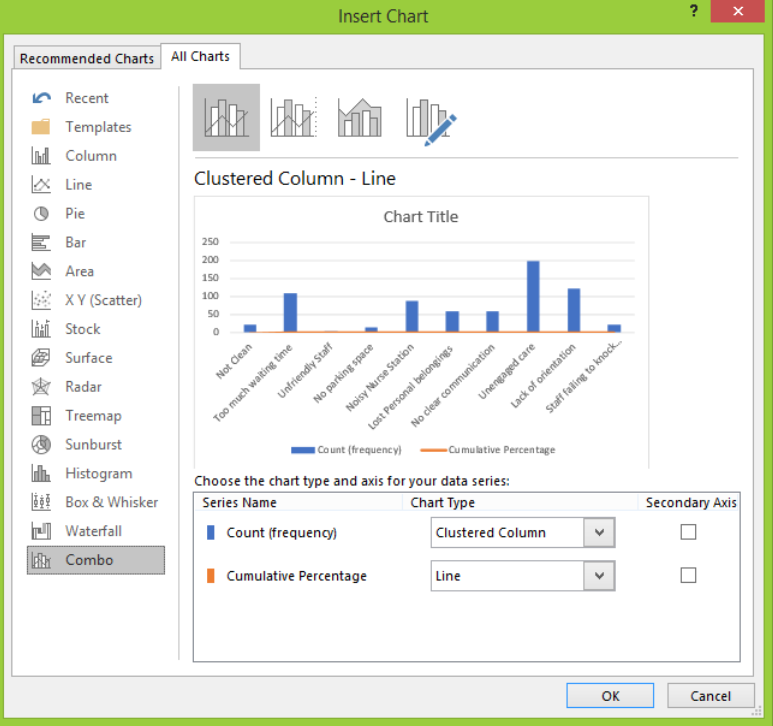Confirm with the OK button
The width and height of the screenshot is (773, 726).
coord(610,695)
